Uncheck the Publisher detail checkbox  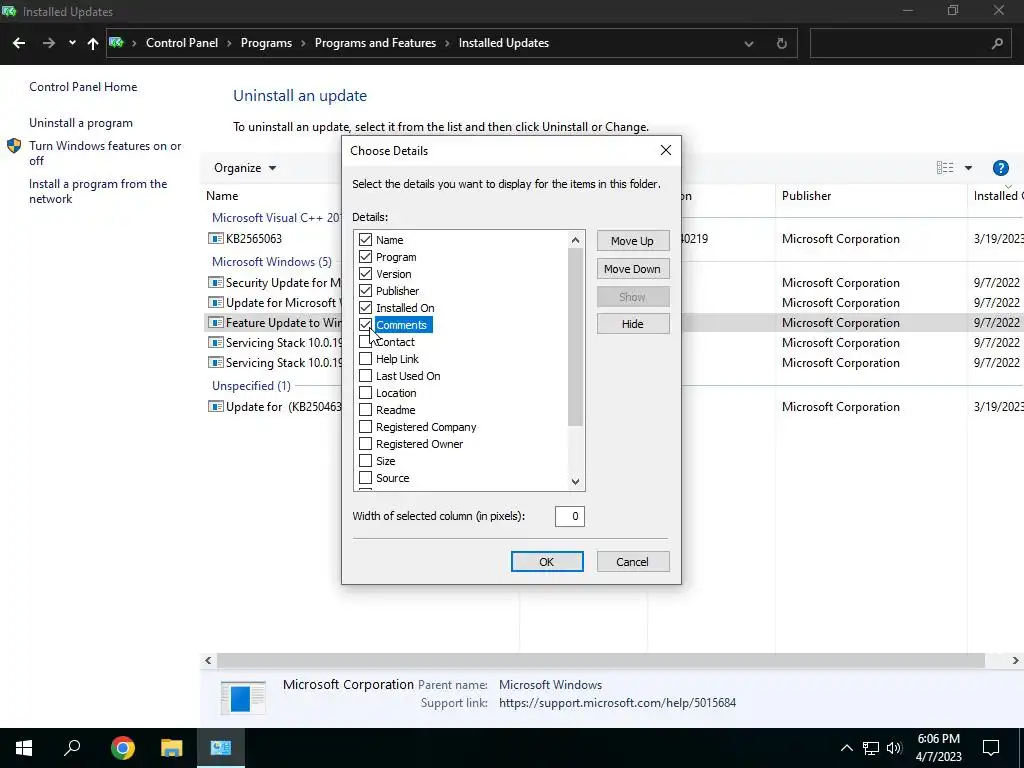point(366,291)
